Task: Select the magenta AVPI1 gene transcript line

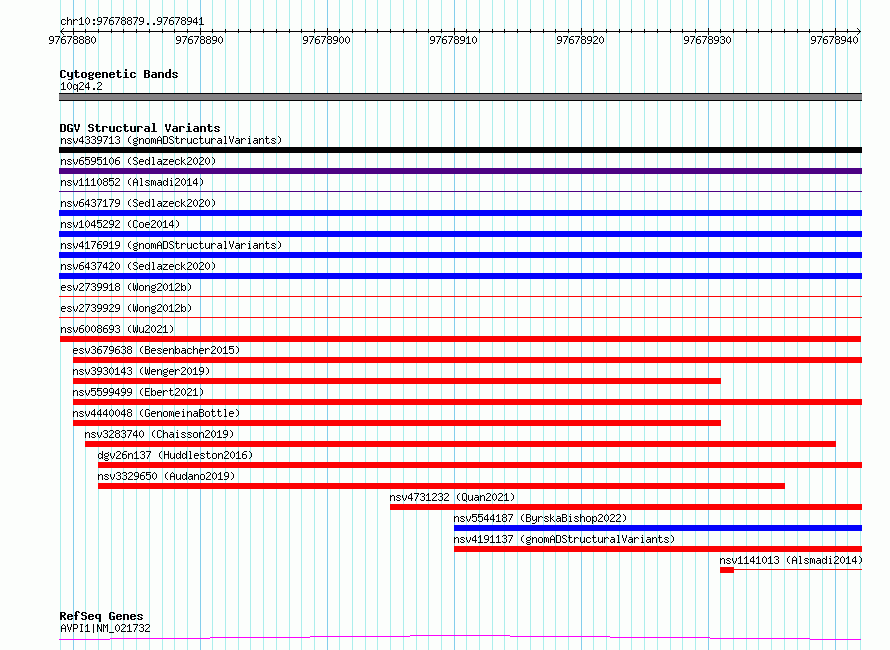Action: coord(460,638)
